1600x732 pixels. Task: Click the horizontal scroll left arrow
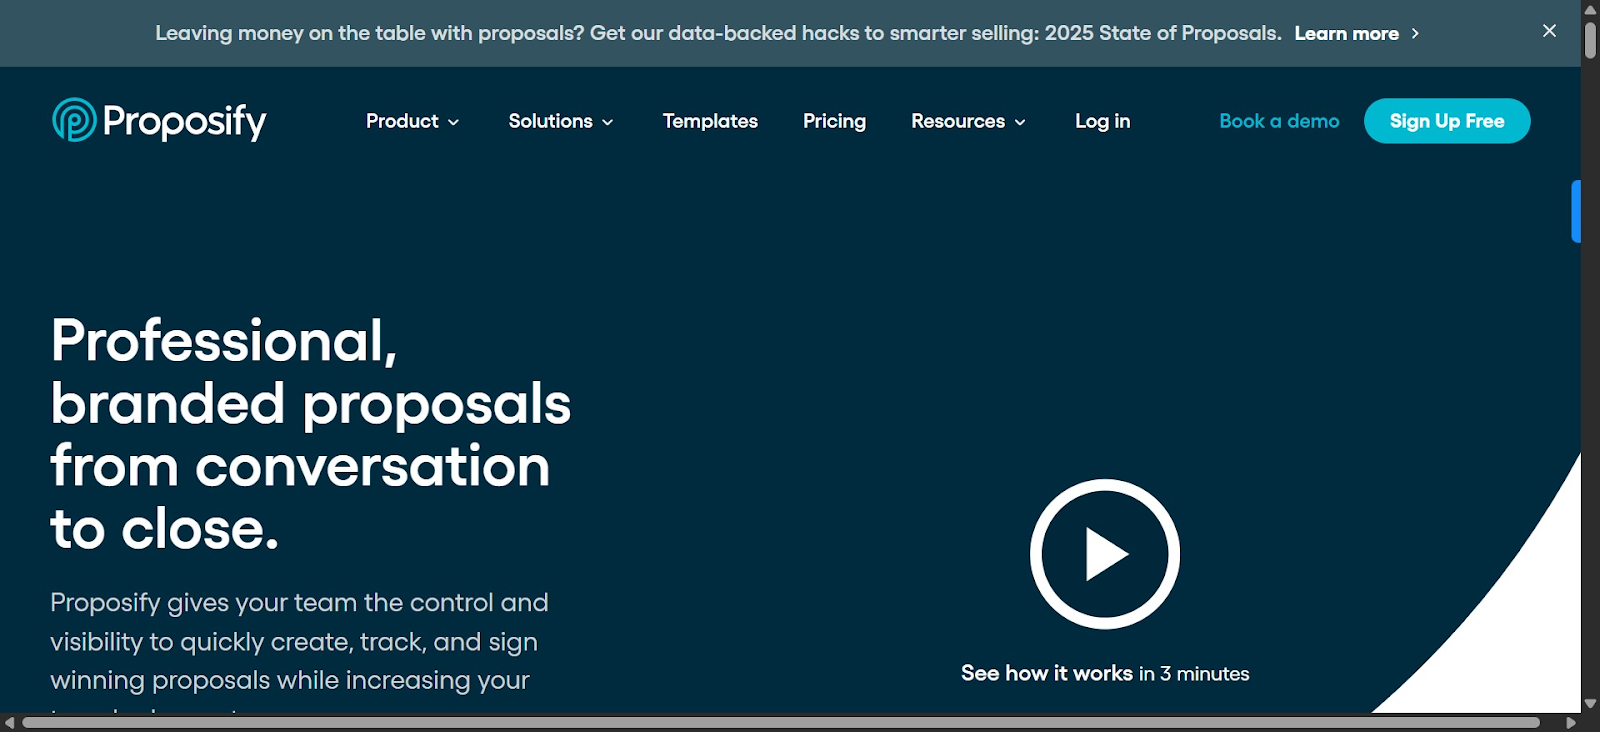(x=9, y=722)
